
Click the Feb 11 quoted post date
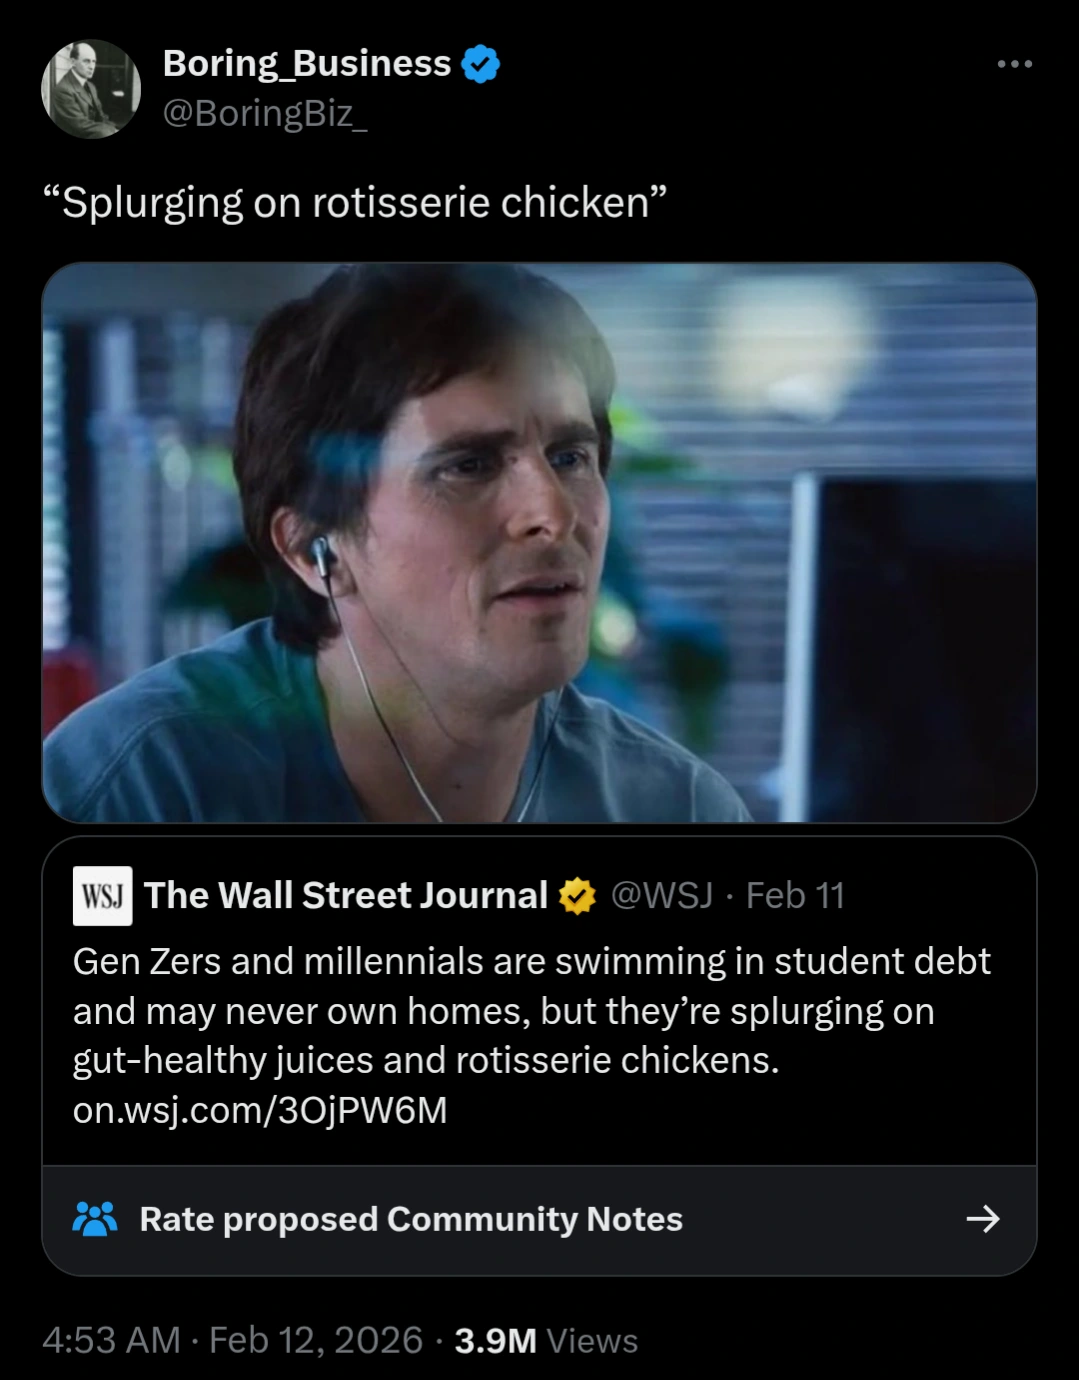tap(795, 895)
